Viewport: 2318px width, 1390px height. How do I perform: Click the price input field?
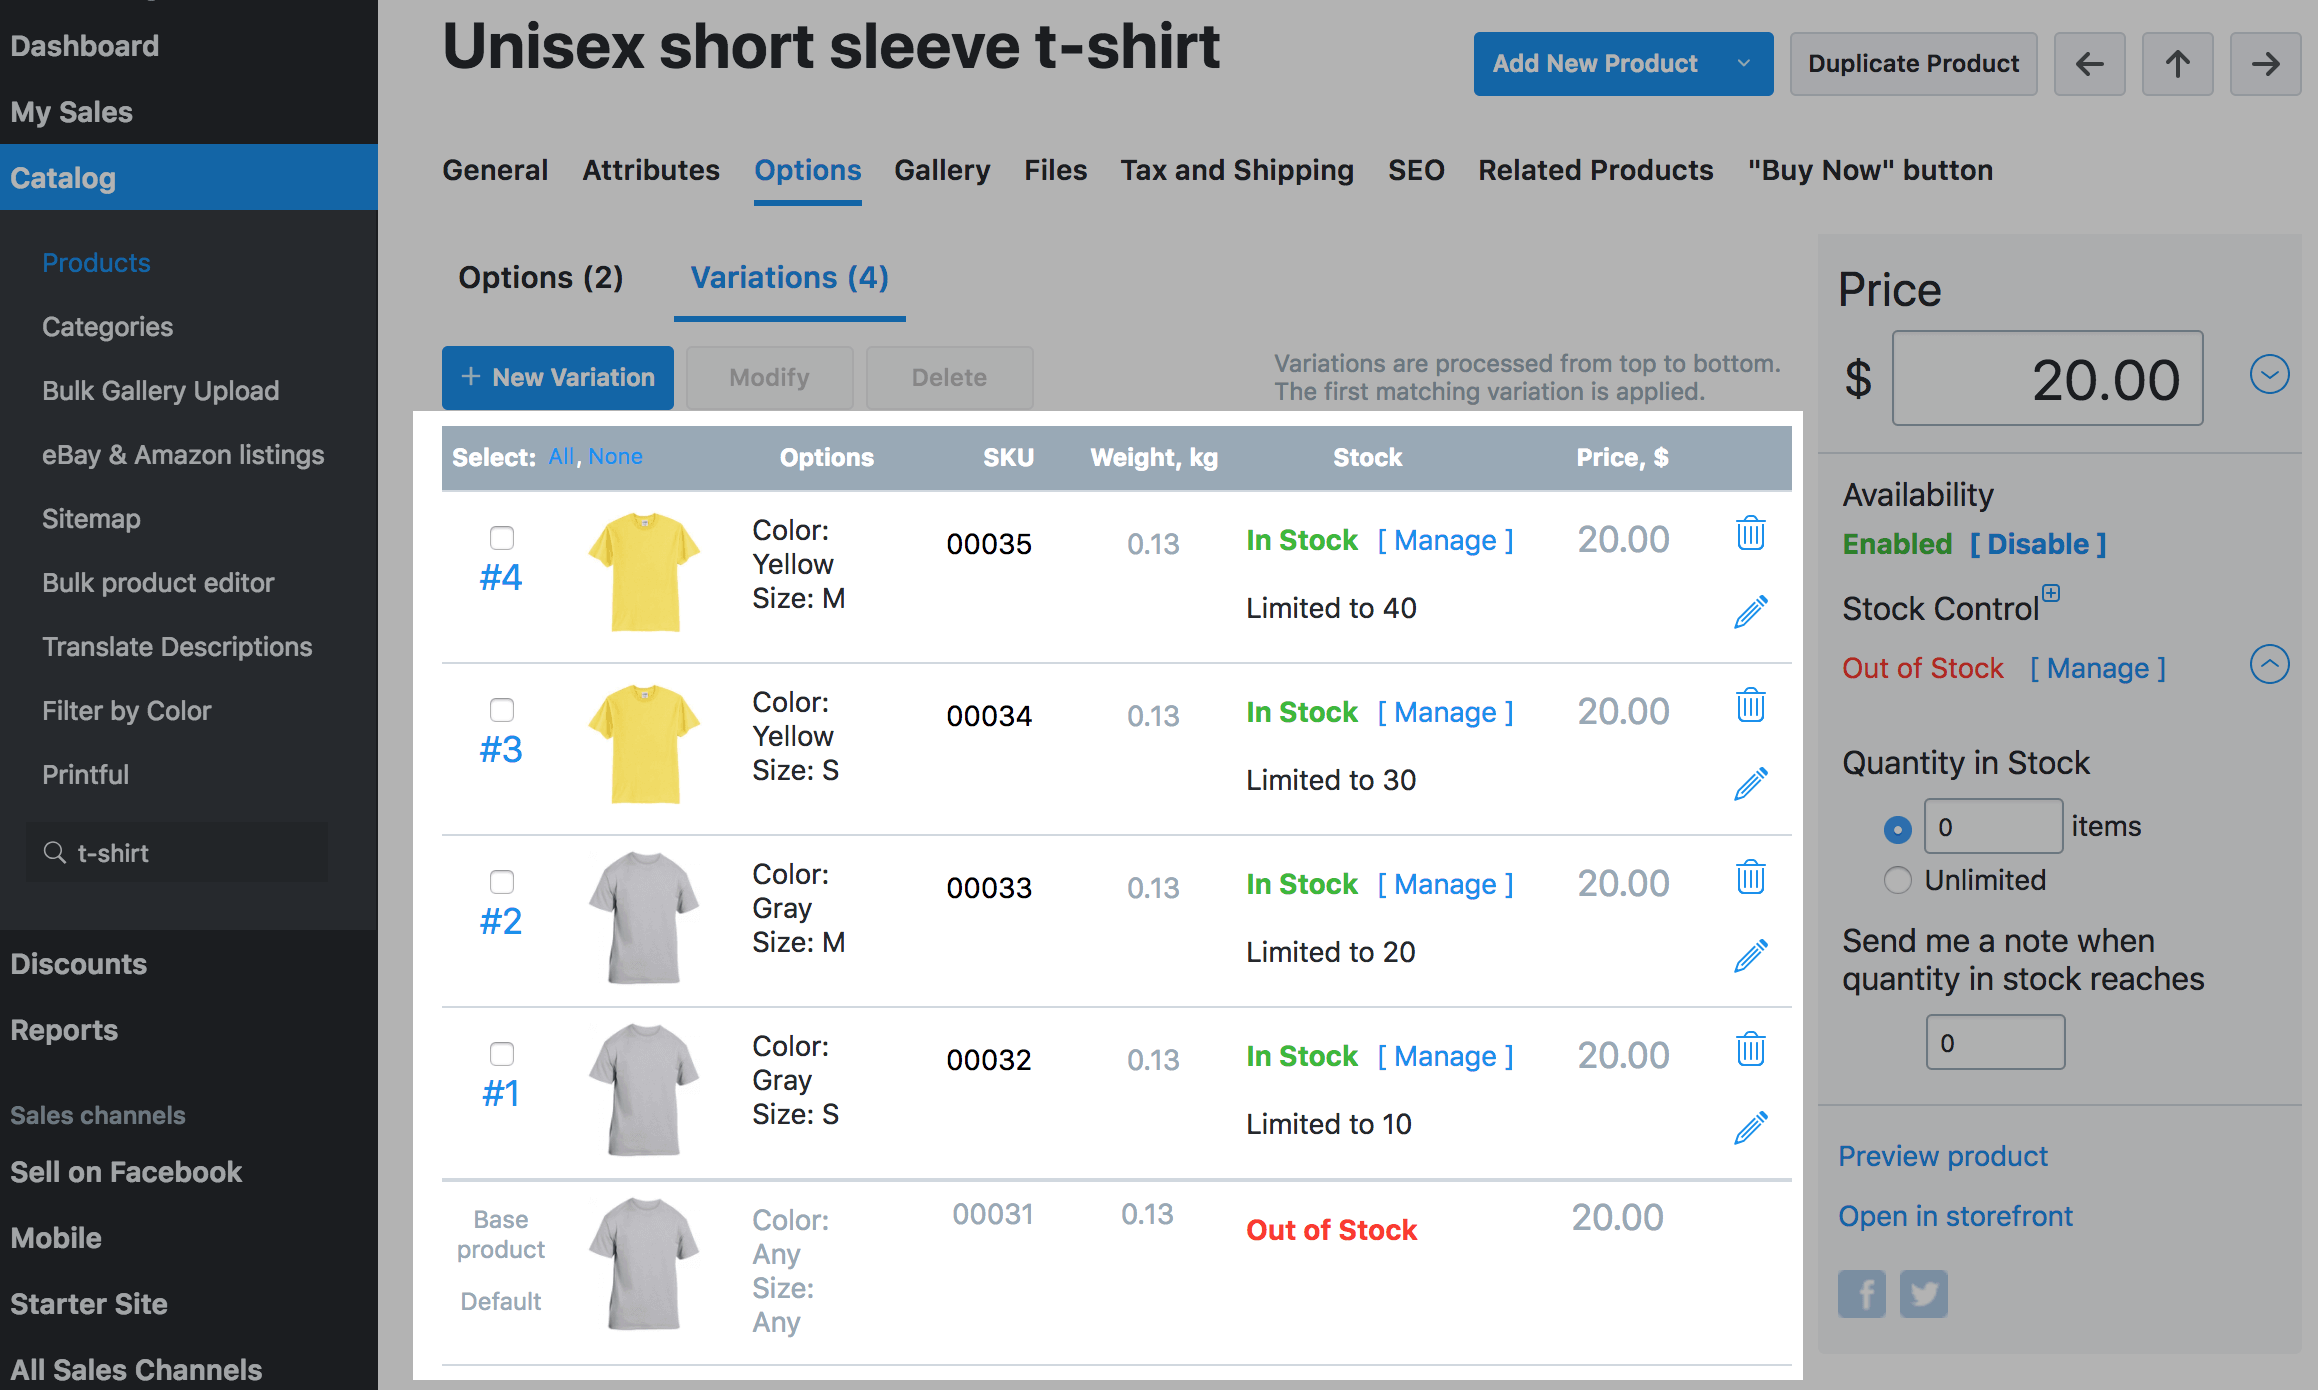click(x=2047, y=379)
